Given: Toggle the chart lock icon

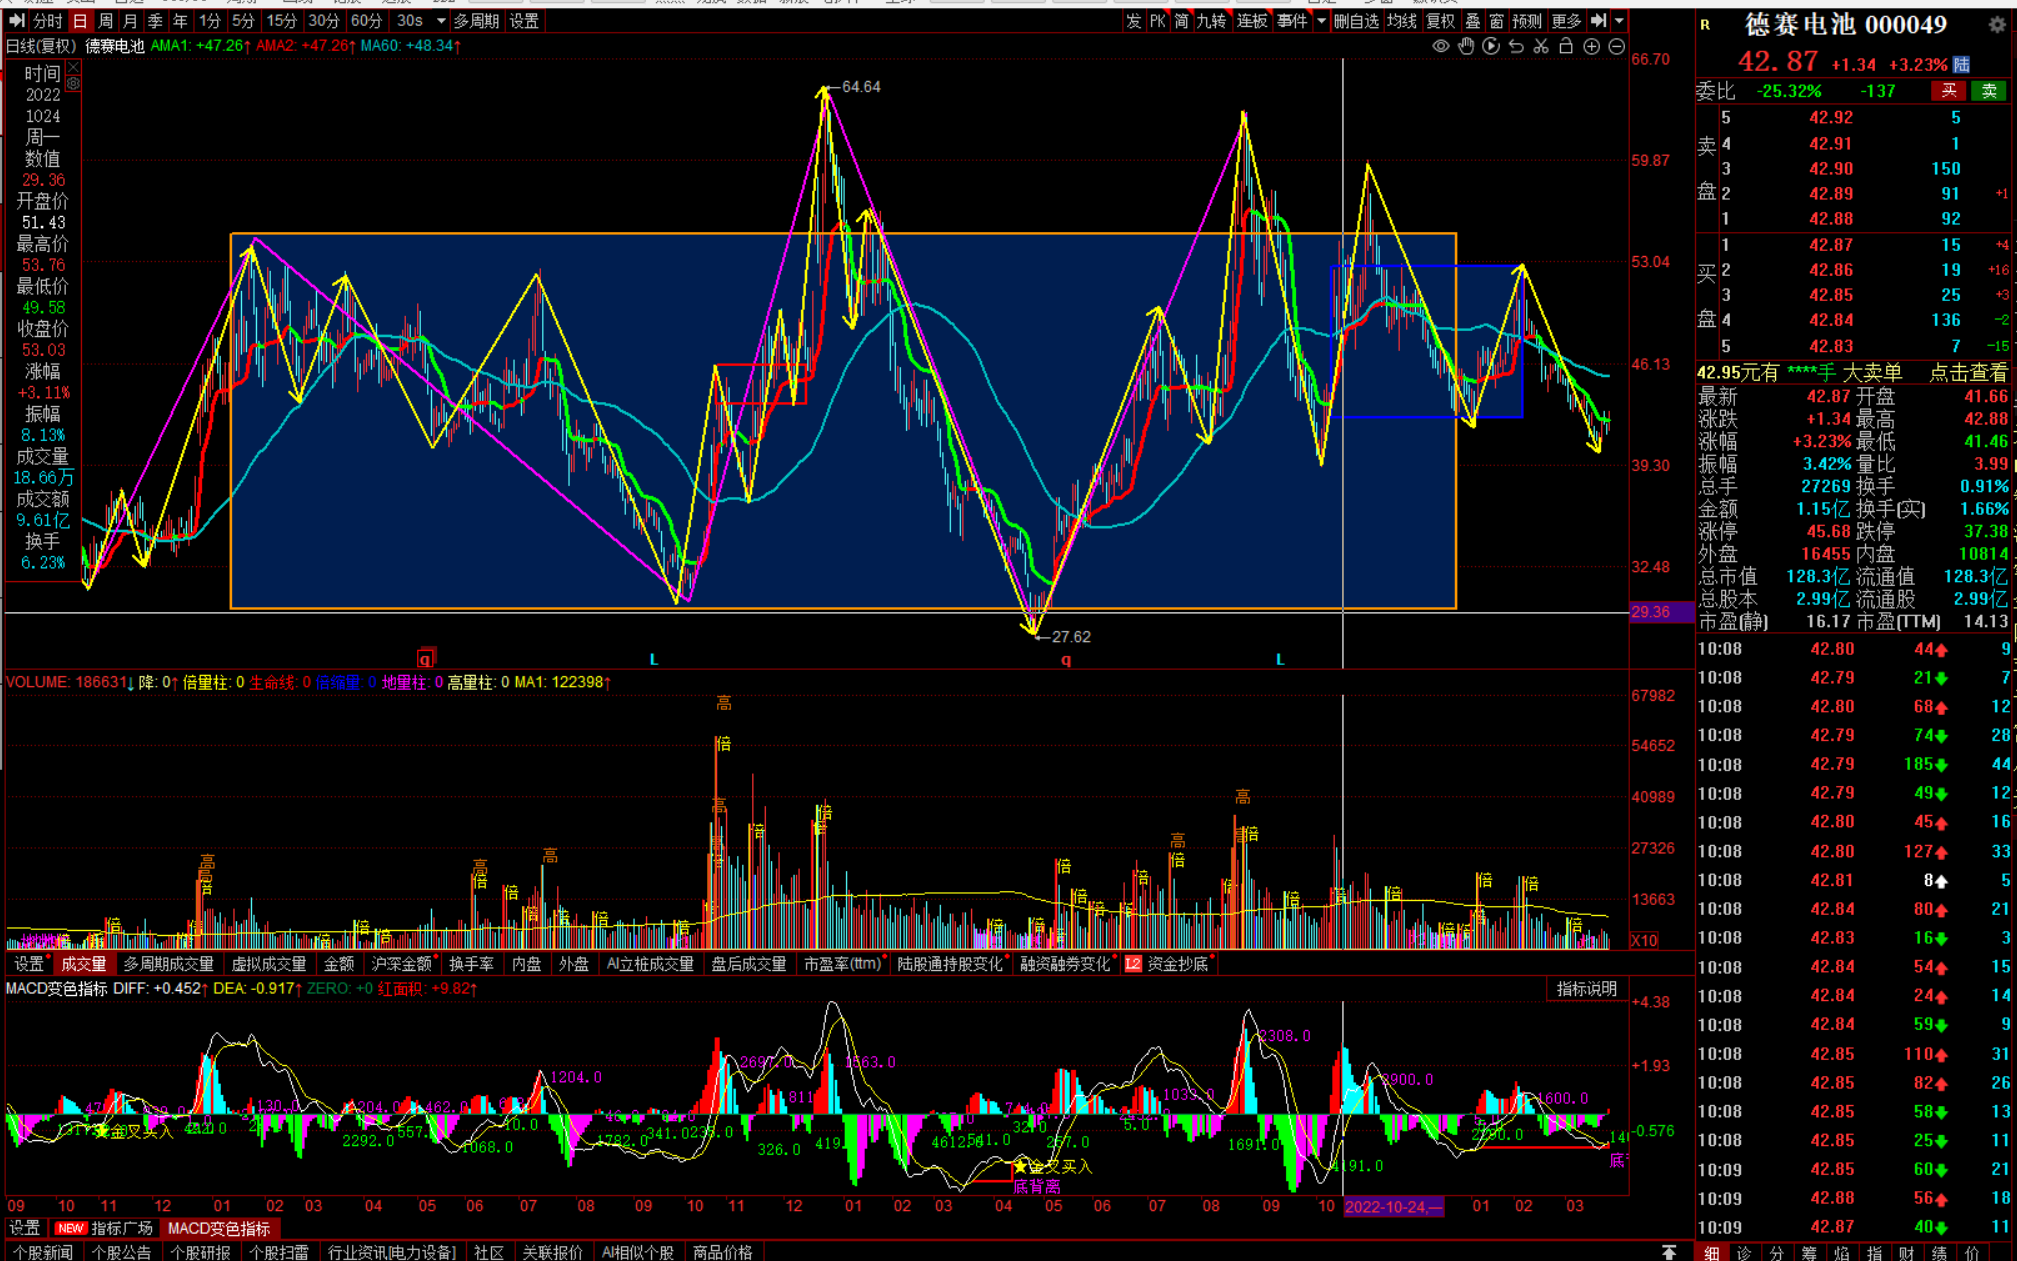Looking at the screenshot, I should point(1566,46).
